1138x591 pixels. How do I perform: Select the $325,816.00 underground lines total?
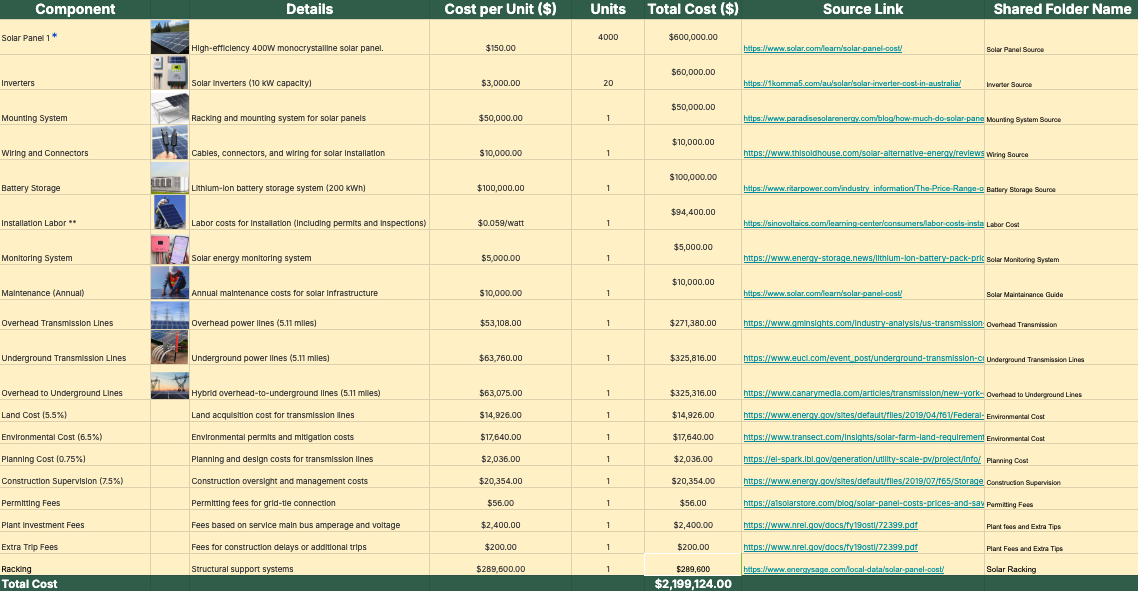[x=693, y=348]
